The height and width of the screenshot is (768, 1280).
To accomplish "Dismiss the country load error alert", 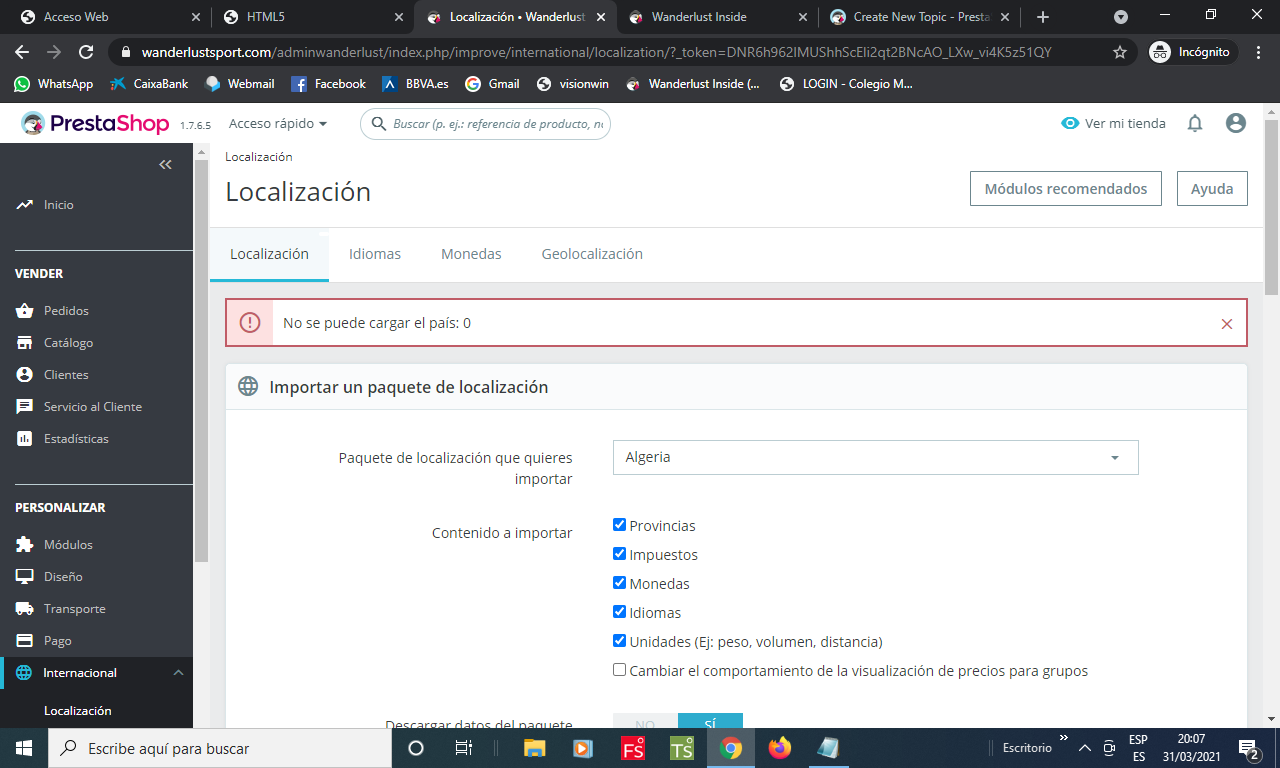I will click(1227, 324).
